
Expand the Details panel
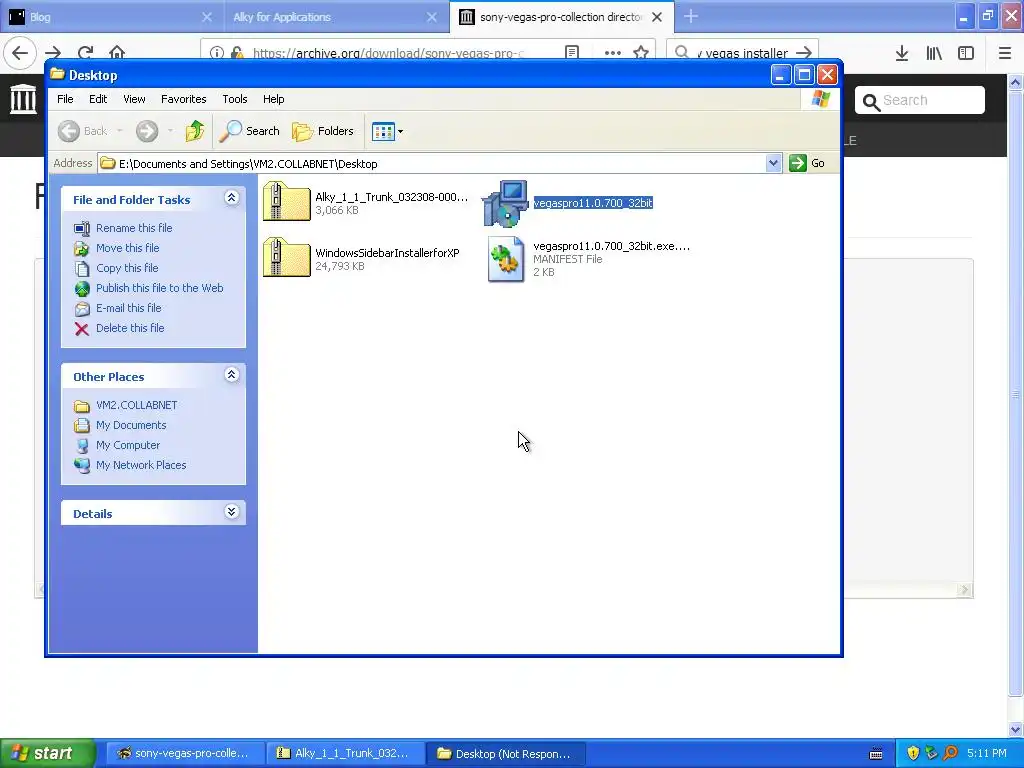coord(231,512)
